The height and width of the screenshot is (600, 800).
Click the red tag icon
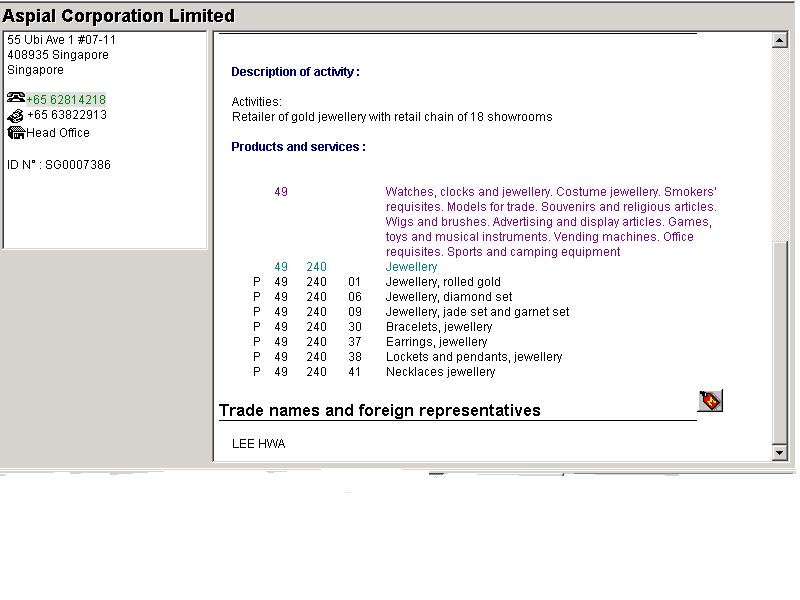click(710, 401)
